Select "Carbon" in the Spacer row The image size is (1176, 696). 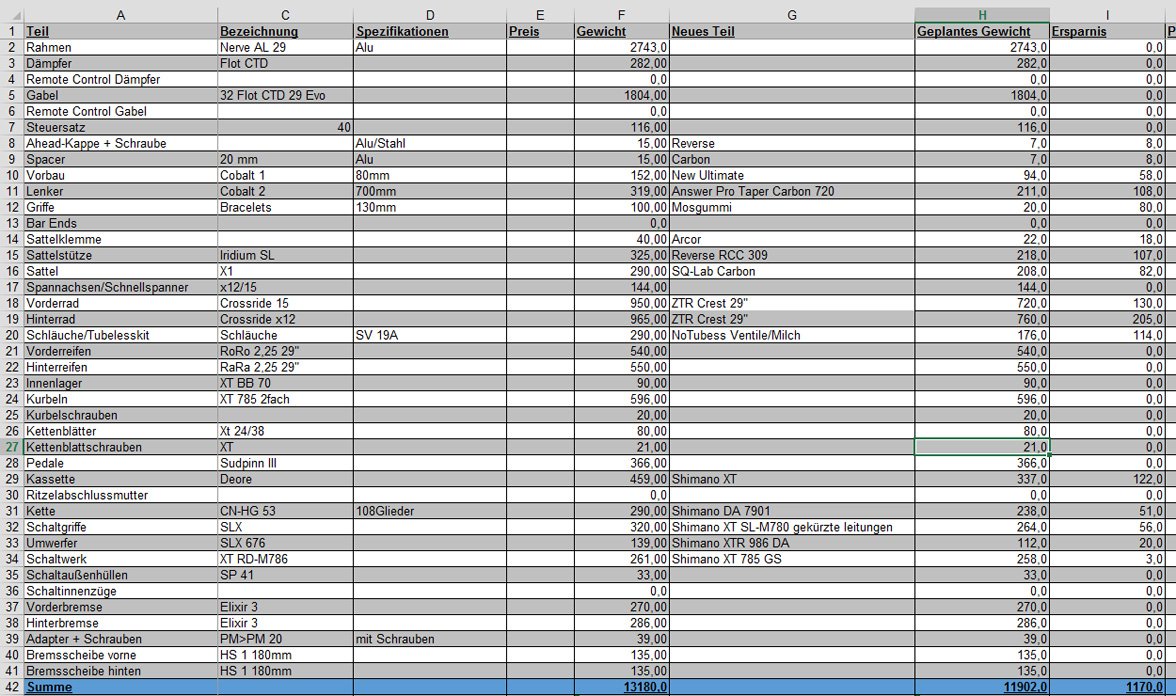(x=791, y=159)
